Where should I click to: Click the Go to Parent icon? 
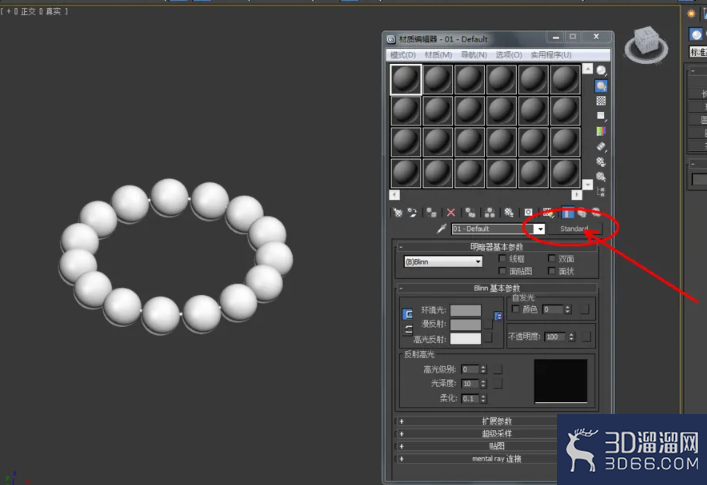pos(582,212)
